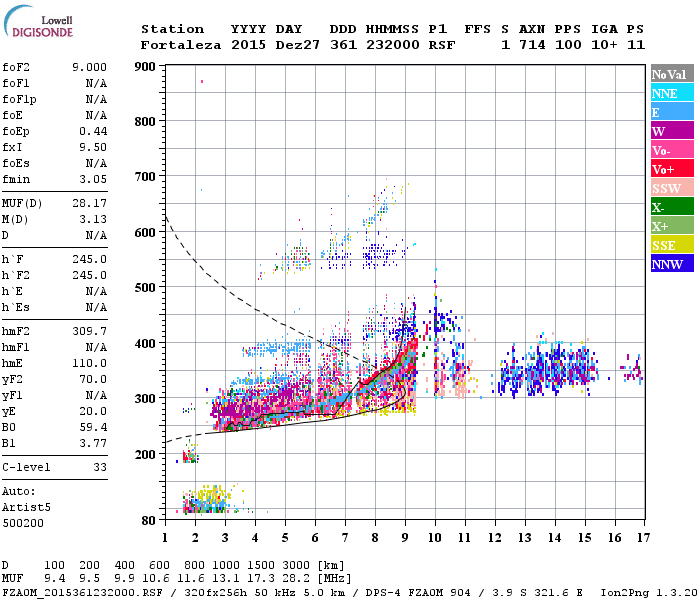
Task: Click the RSF value under P1
Action: [442, 45]
